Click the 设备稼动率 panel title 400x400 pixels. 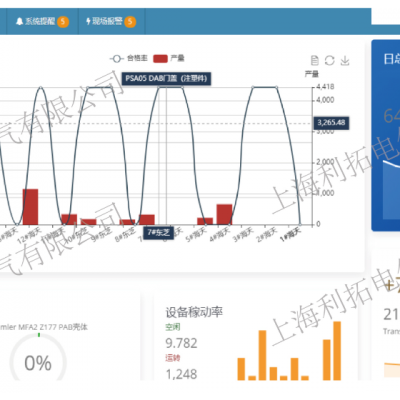click(194, 312)
